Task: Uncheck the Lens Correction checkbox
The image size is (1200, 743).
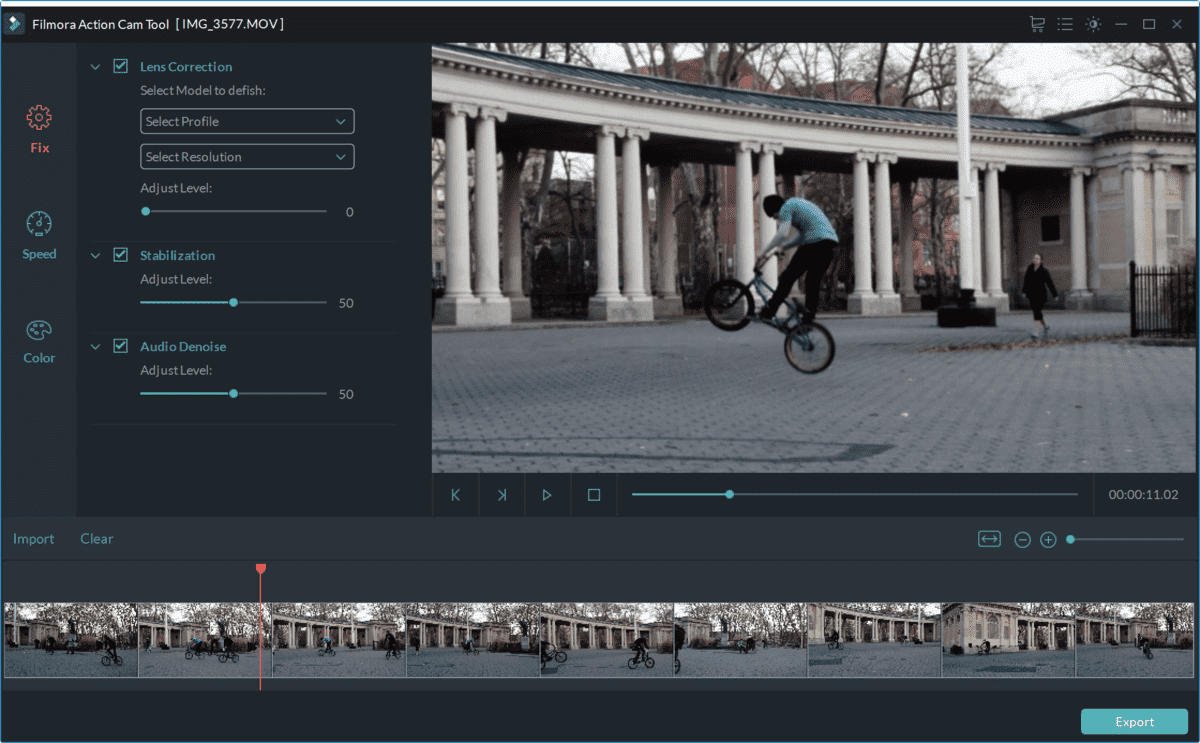Action: [x=121, y=66]
